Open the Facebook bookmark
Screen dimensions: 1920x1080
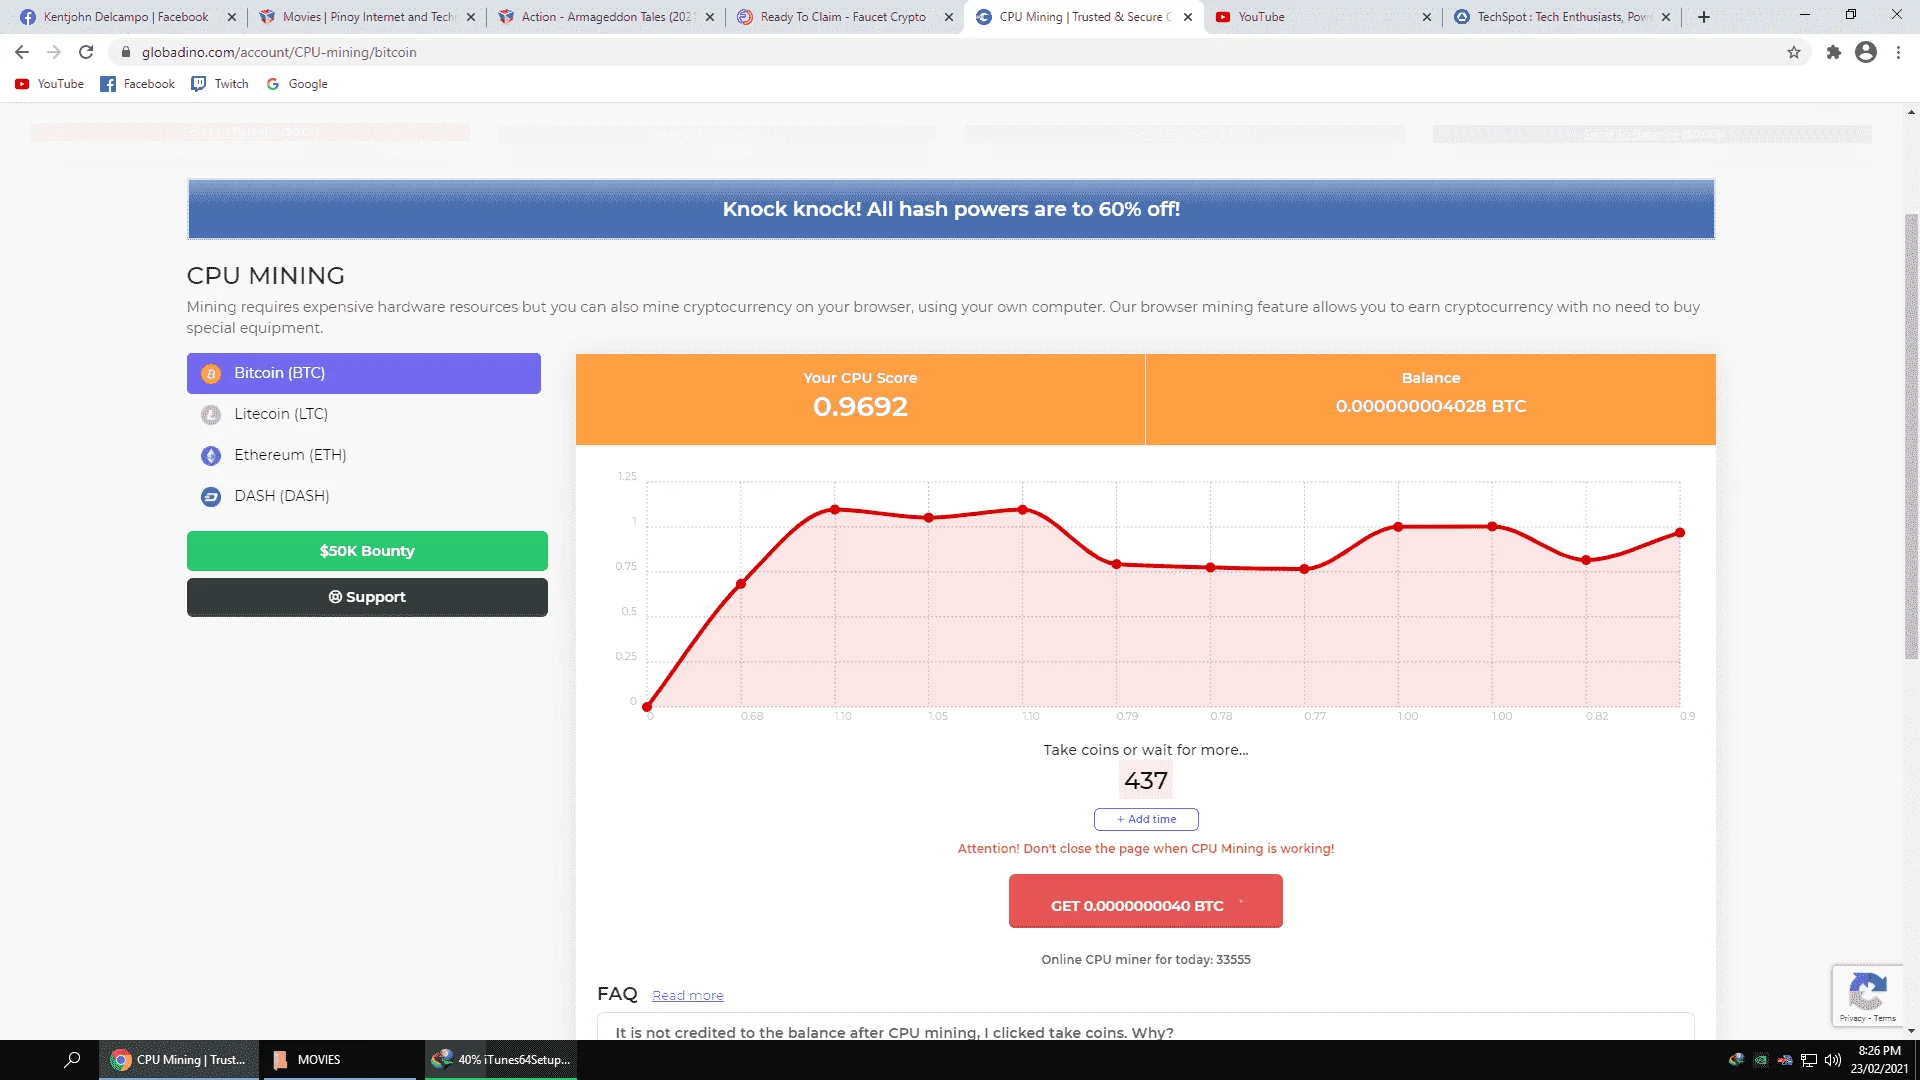(x=137, y=84)
